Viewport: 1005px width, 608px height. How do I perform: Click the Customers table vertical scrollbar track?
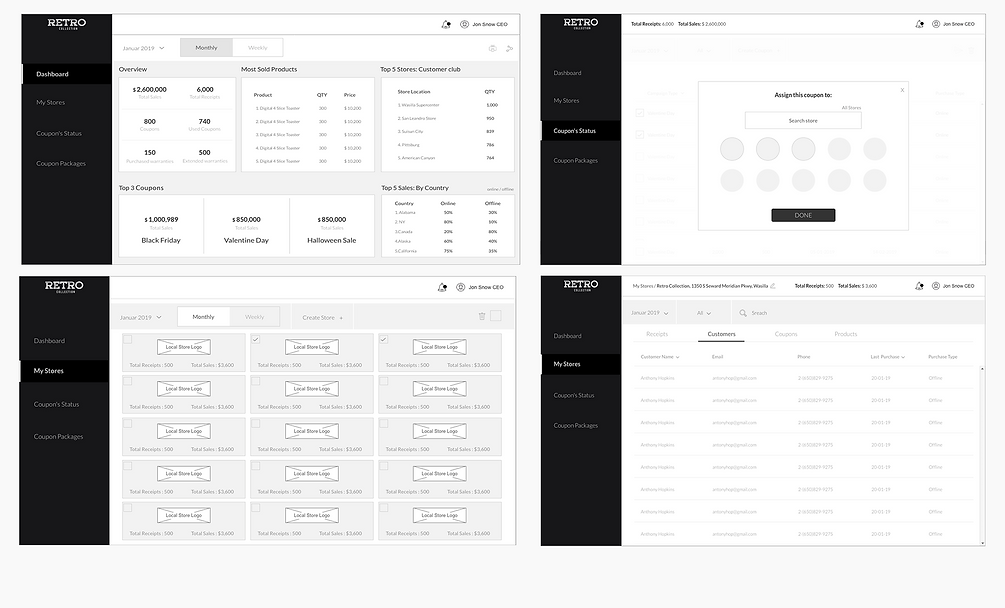982,456
